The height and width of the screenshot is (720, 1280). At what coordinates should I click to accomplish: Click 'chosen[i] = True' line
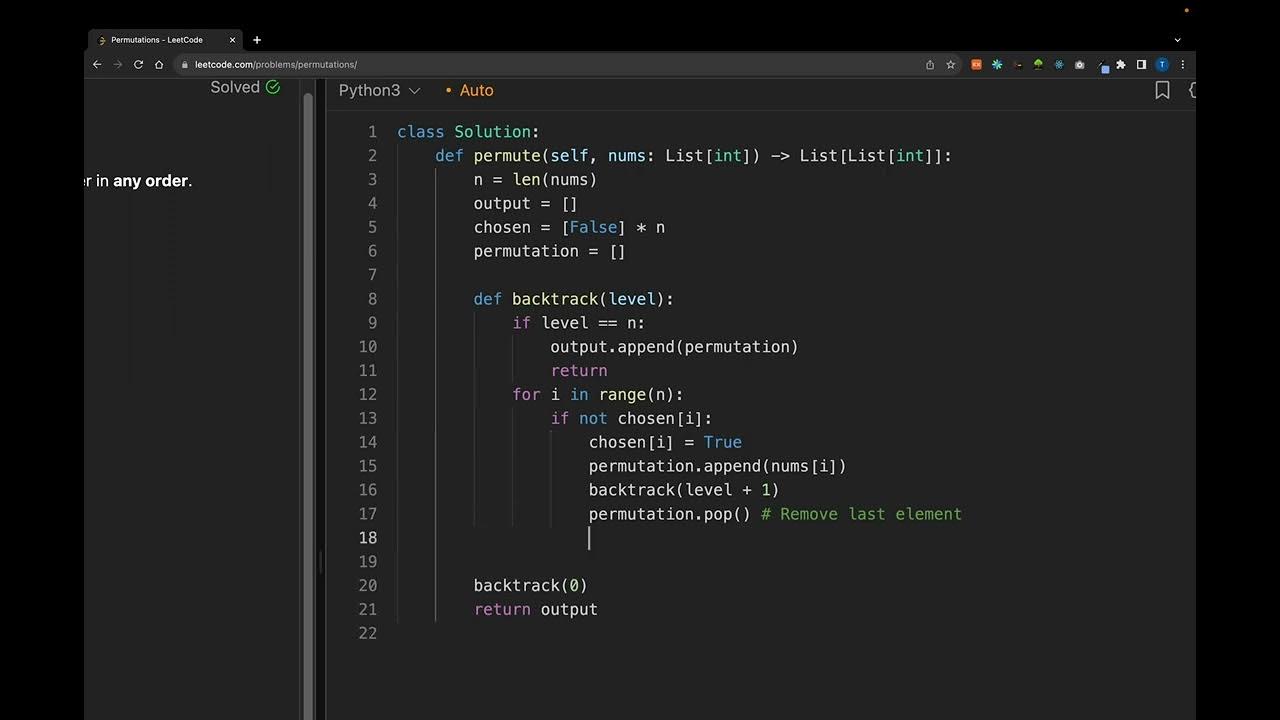[x=665, y=442]
